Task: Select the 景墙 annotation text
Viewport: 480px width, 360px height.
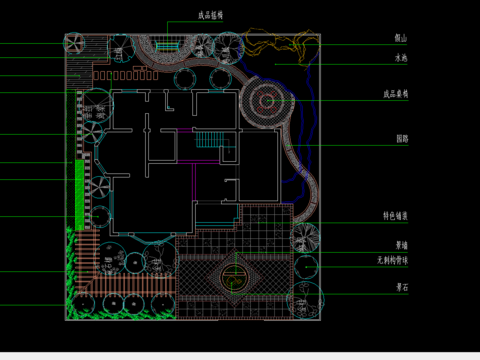Action: pos(402,246)
